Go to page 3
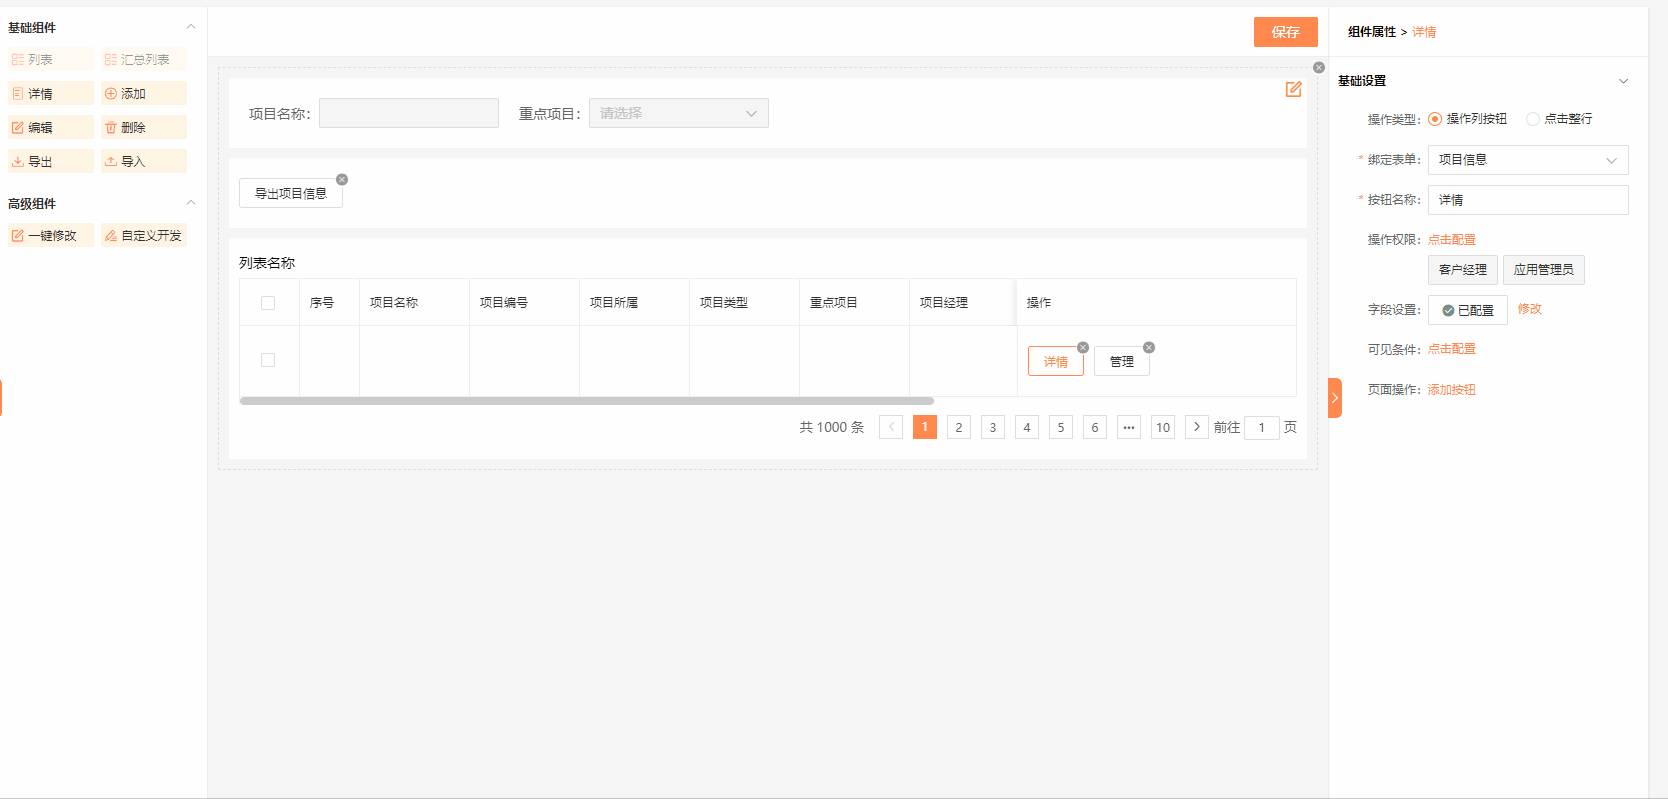 [x=993, y=427]
